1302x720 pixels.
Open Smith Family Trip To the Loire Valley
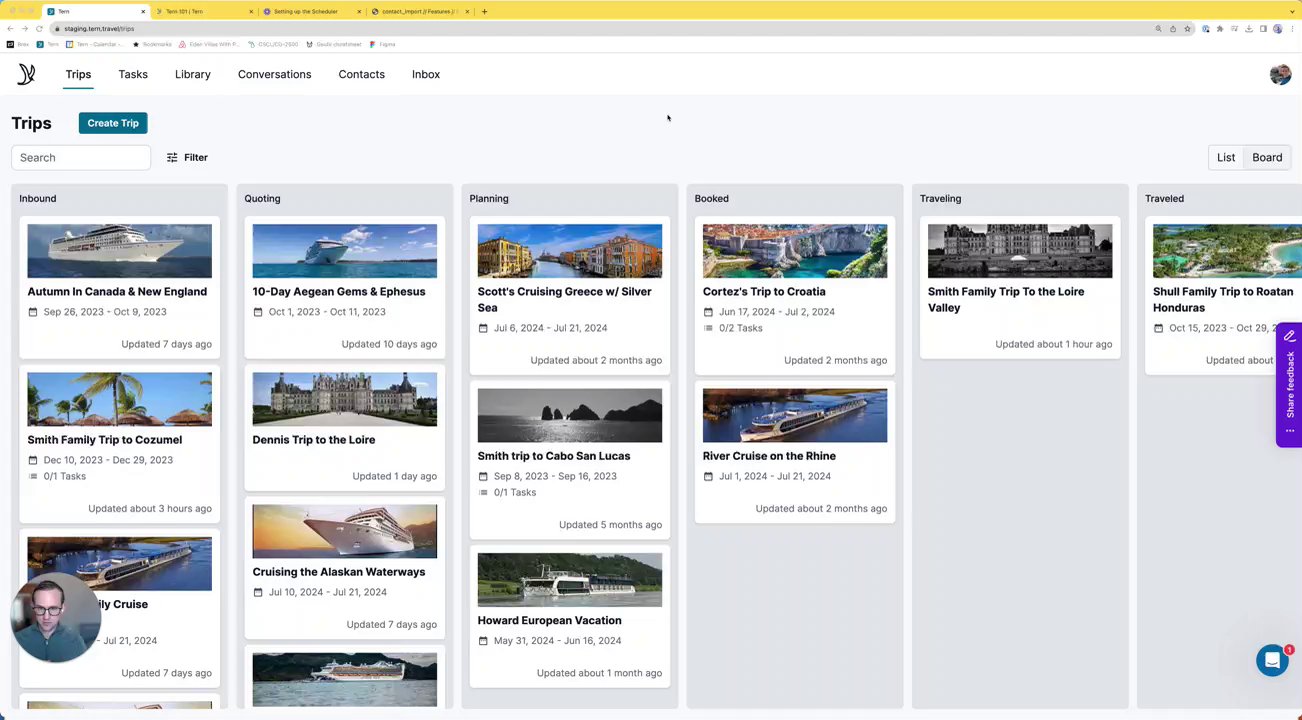[x=1006, y=300]
